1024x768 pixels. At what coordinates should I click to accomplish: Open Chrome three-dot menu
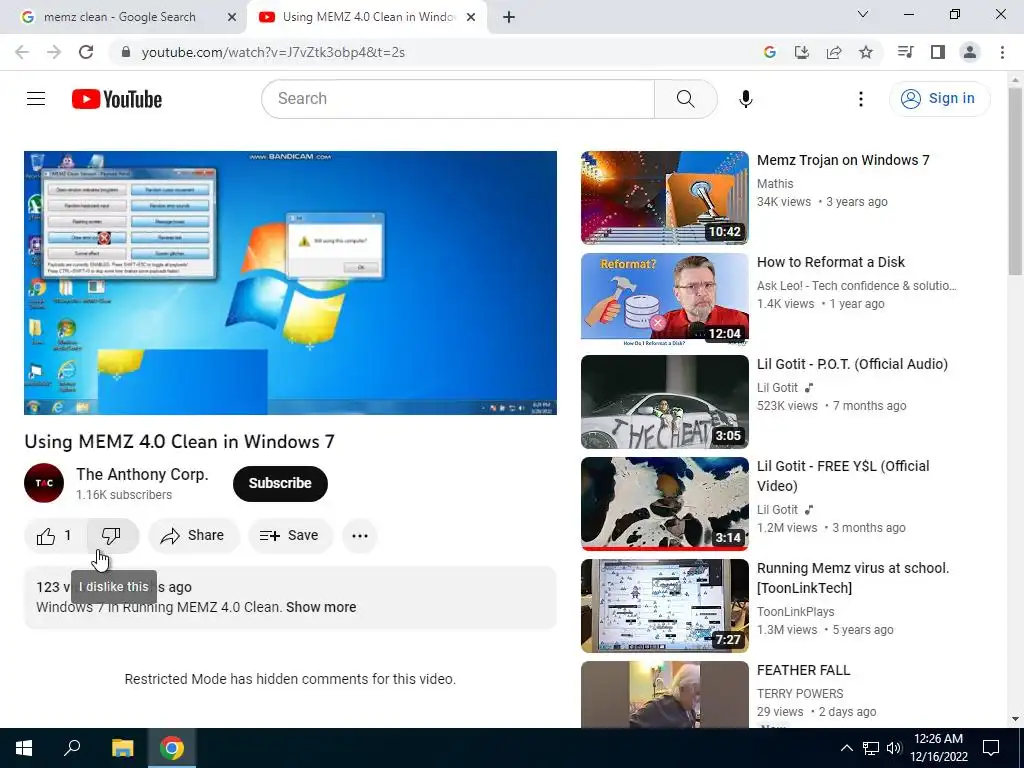(1002, 52)
